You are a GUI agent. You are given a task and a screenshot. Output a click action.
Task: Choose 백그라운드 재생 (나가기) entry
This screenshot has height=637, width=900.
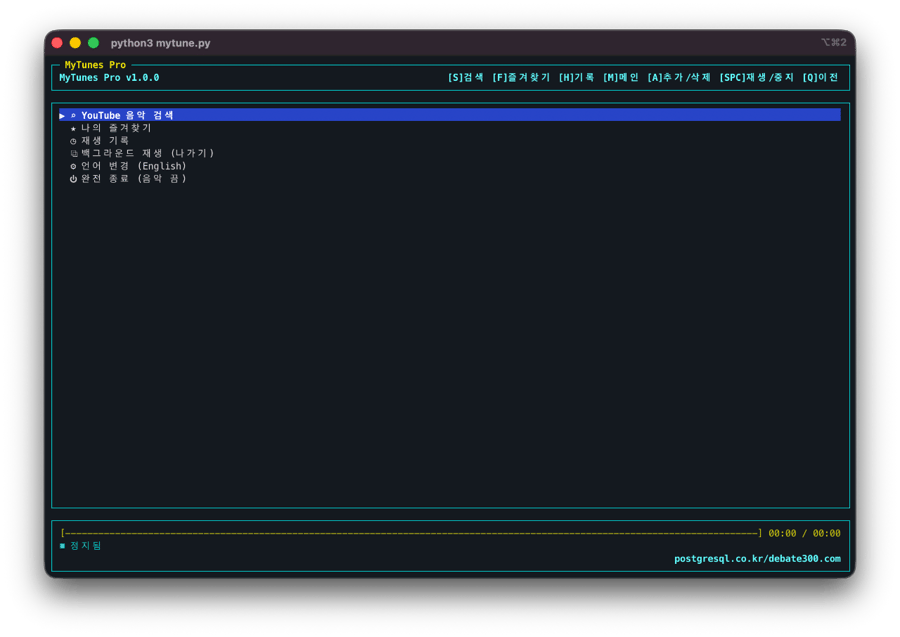tap(148, 153)
